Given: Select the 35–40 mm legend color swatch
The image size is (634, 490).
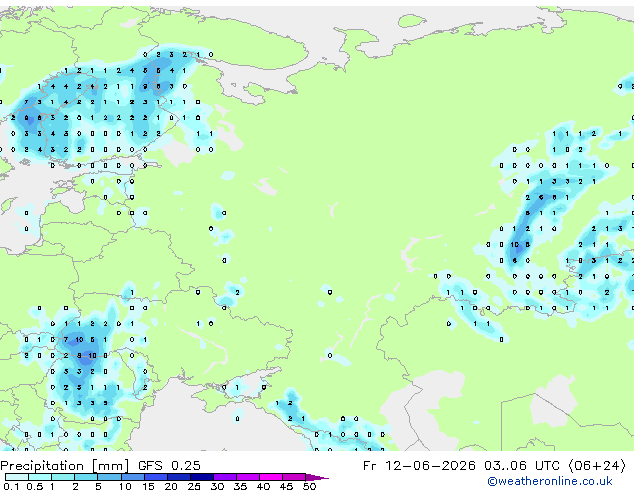Looking at the screenshot, I should coord(247,477).
